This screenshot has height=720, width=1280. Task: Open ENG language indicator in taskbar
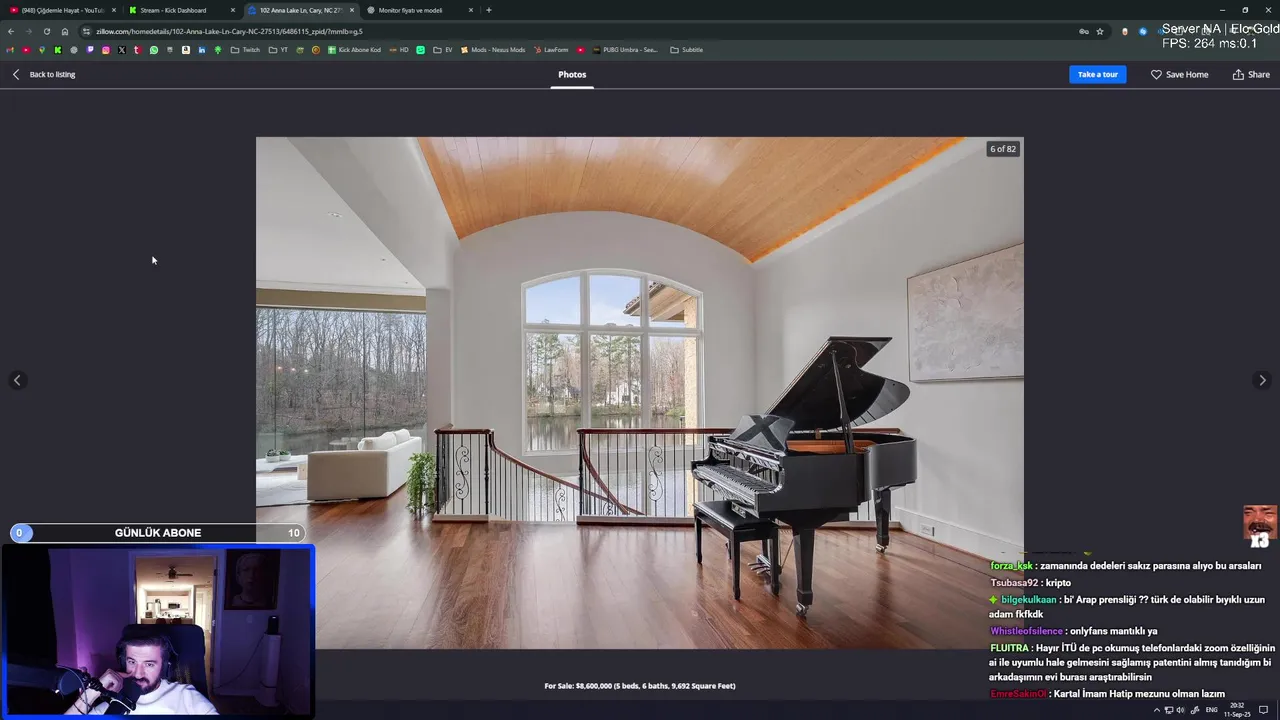coord(1212,710)
